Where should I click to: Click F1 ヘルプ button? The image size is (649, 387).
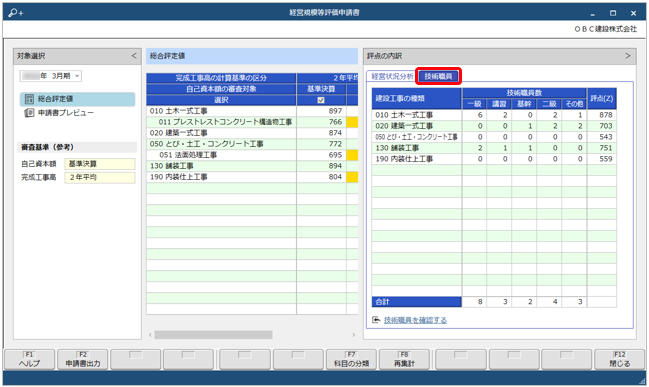[x=29, y=359]
